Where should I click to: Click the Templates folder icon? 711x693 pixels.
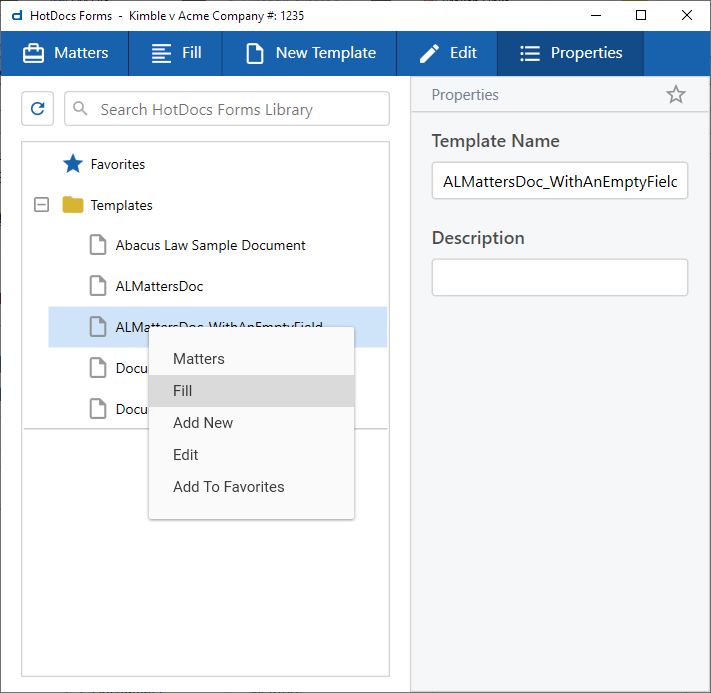[73, 205]
